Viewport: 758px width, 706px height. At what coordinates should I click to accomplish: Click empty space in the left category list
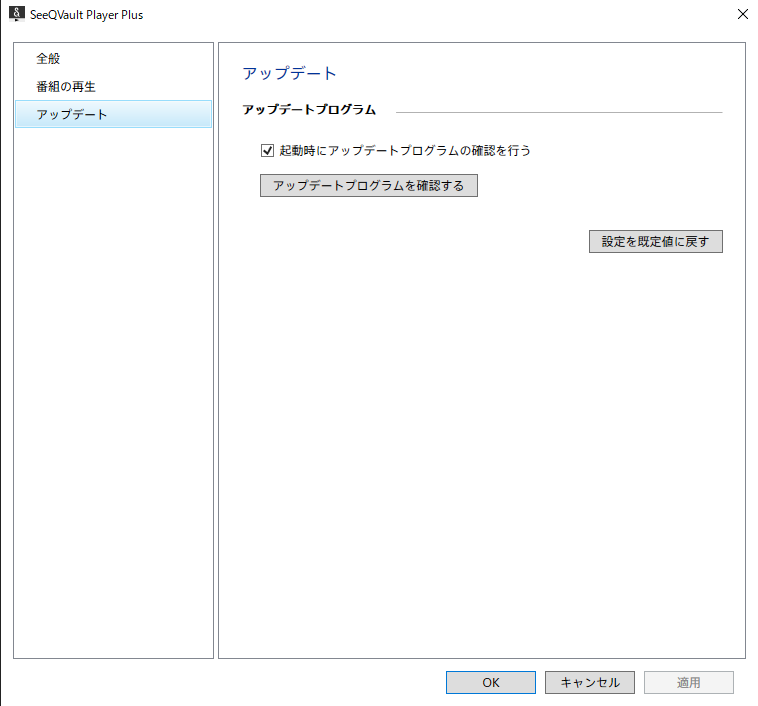point(113,400)
